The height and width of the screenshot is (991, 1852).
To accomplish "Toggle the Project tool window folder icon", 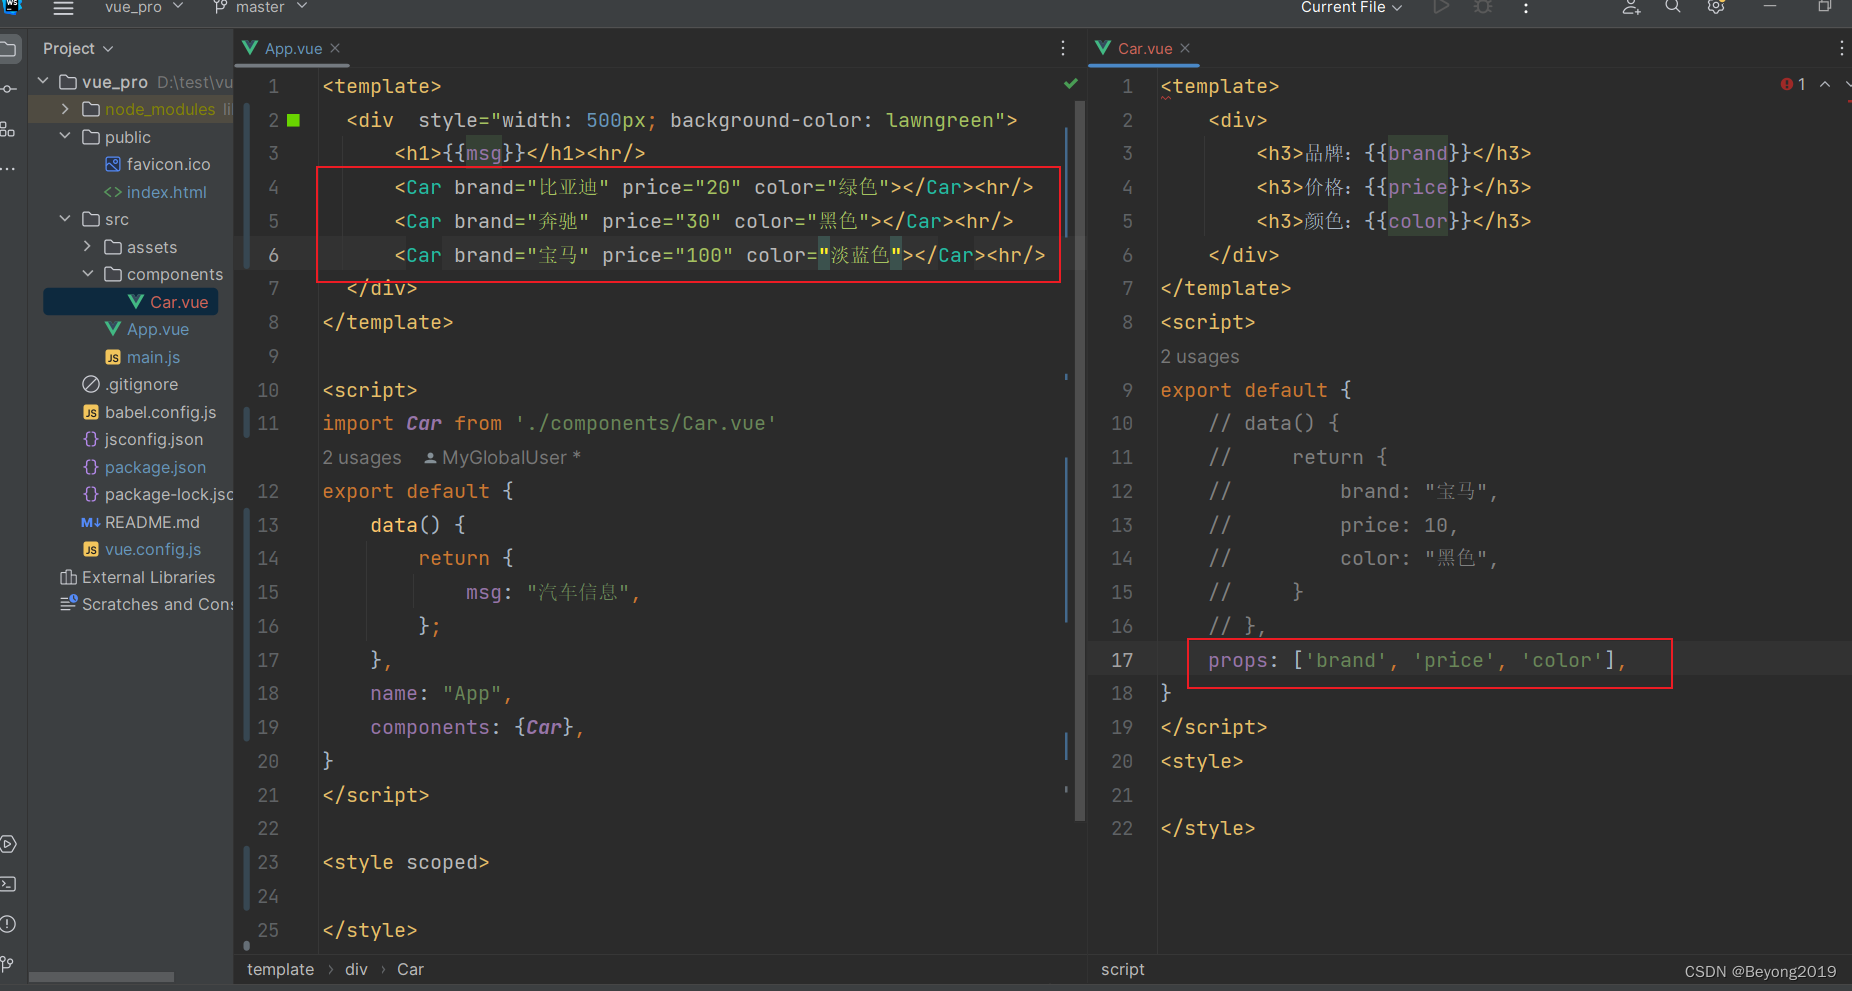I will pos(9,48).
